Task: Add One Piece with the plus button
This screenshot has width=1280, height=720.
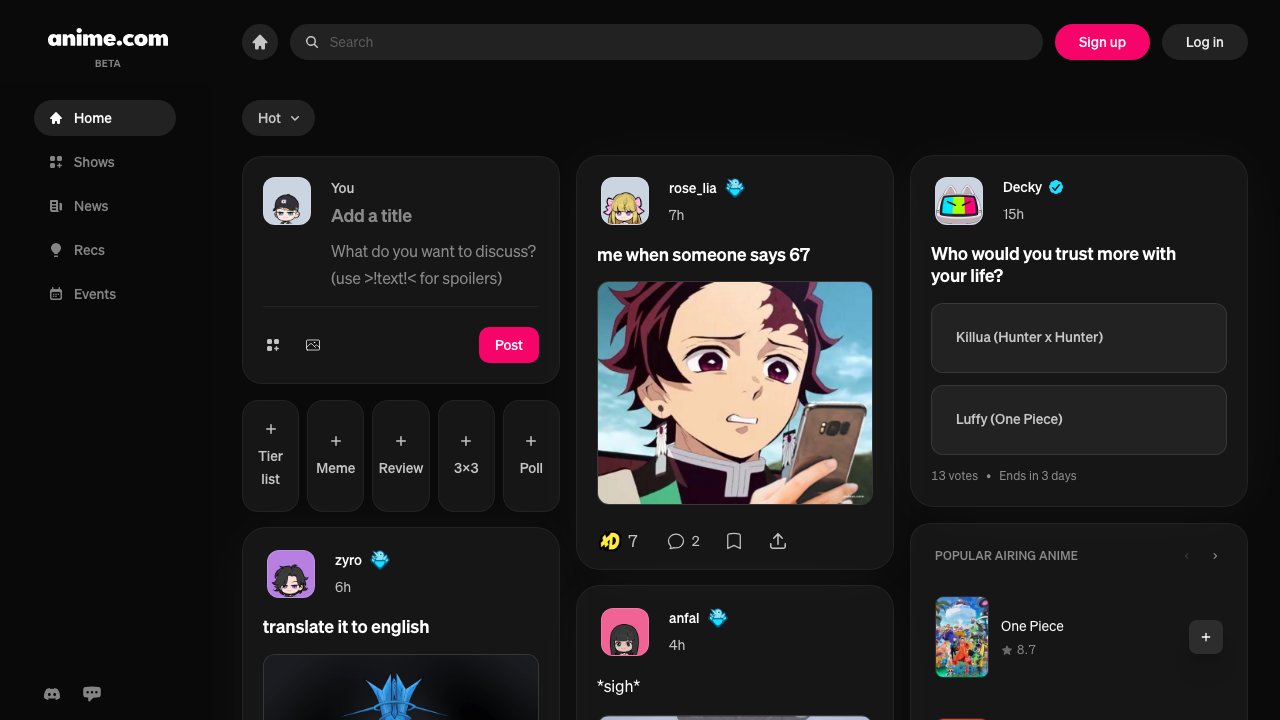Action: (x=1206, y=637)
